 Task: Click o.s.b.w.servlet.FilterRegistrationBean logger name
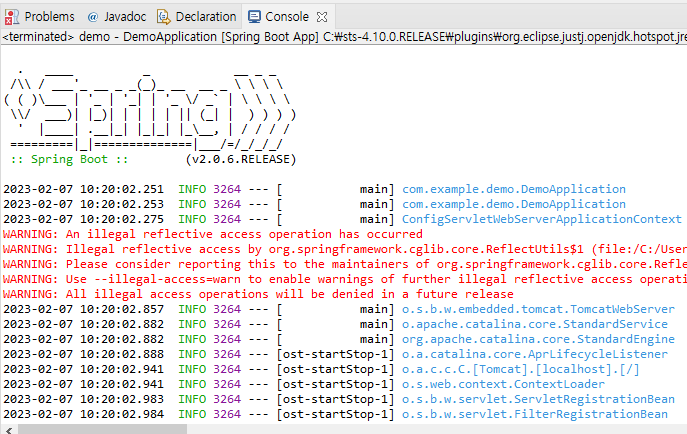(x=535, y=414)
